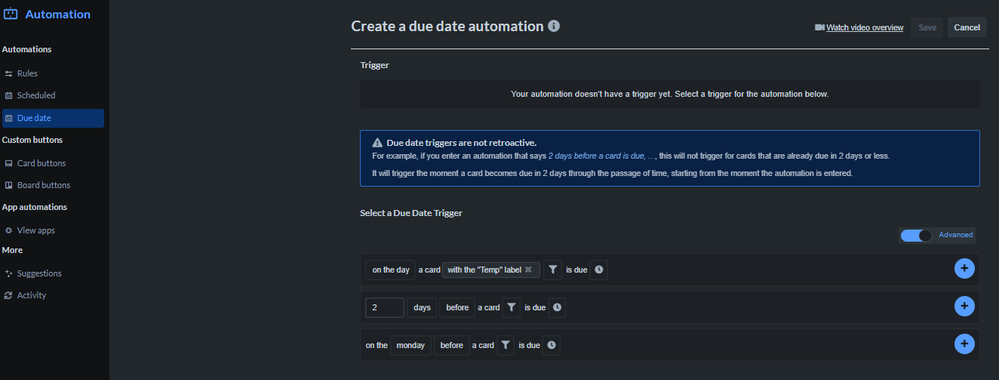Click the 'Due date triggers are not retroactive.' text
999x380 pixels.
coord(461,143)
